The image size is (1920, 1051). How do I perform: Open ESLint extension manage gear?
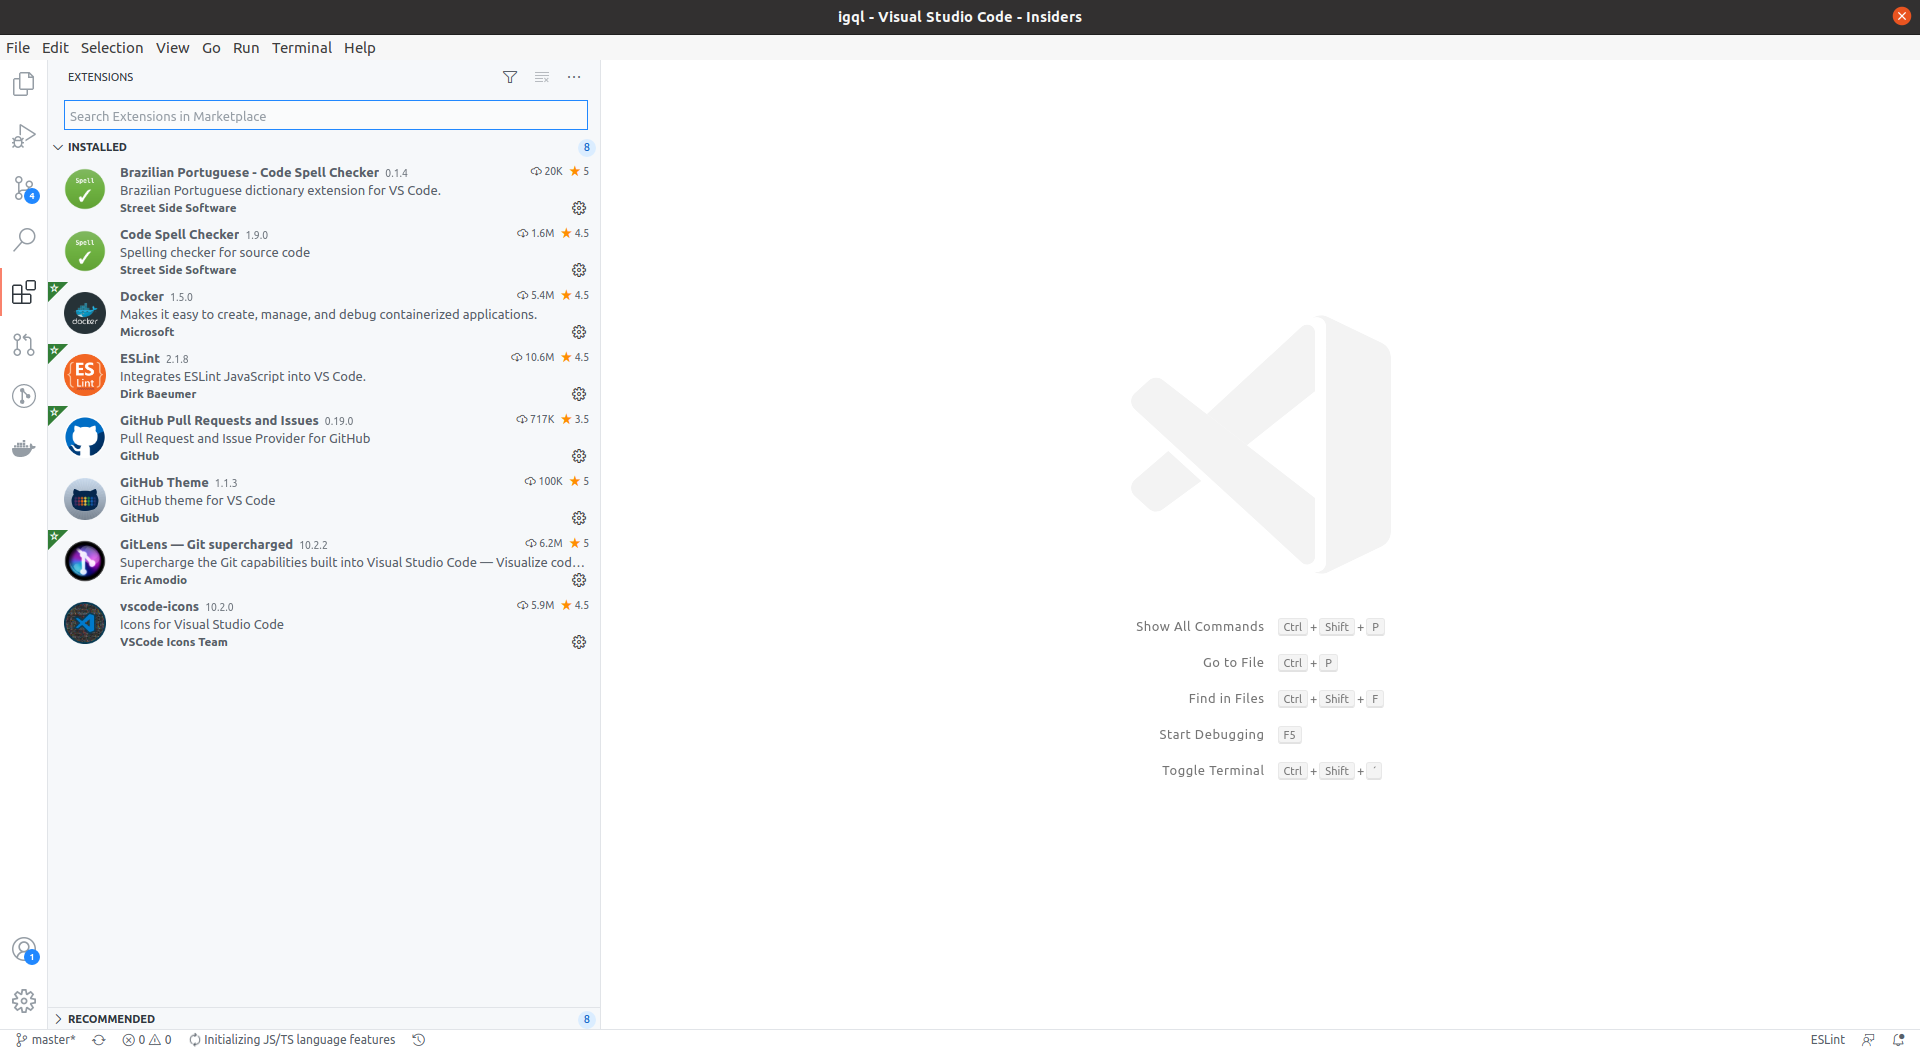pos(579,394)
